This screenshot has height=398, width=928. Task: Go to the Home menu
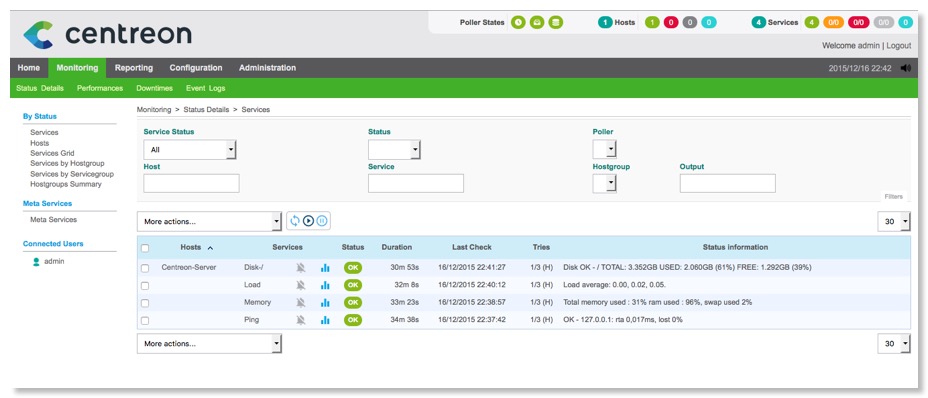(28, 68)
